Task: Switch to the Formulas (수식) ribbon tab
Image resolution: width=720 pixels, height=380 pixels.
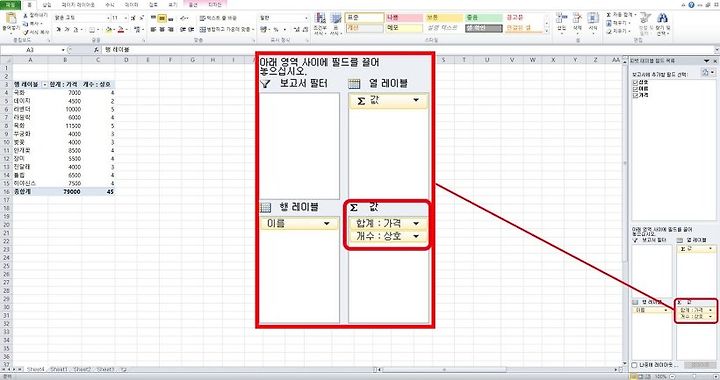Action: [110, 5]
